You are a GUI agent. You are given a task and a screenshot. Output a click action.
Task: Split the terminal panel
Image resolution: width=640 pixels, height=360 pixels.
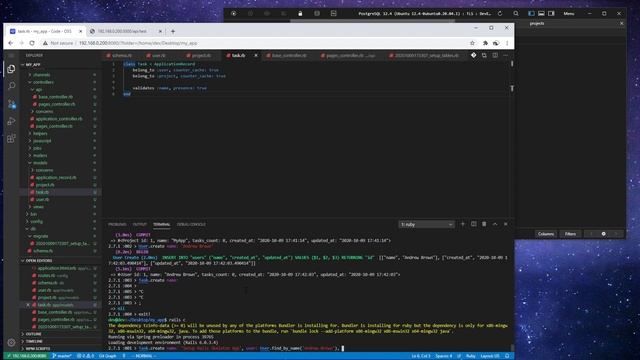point(473,224)
